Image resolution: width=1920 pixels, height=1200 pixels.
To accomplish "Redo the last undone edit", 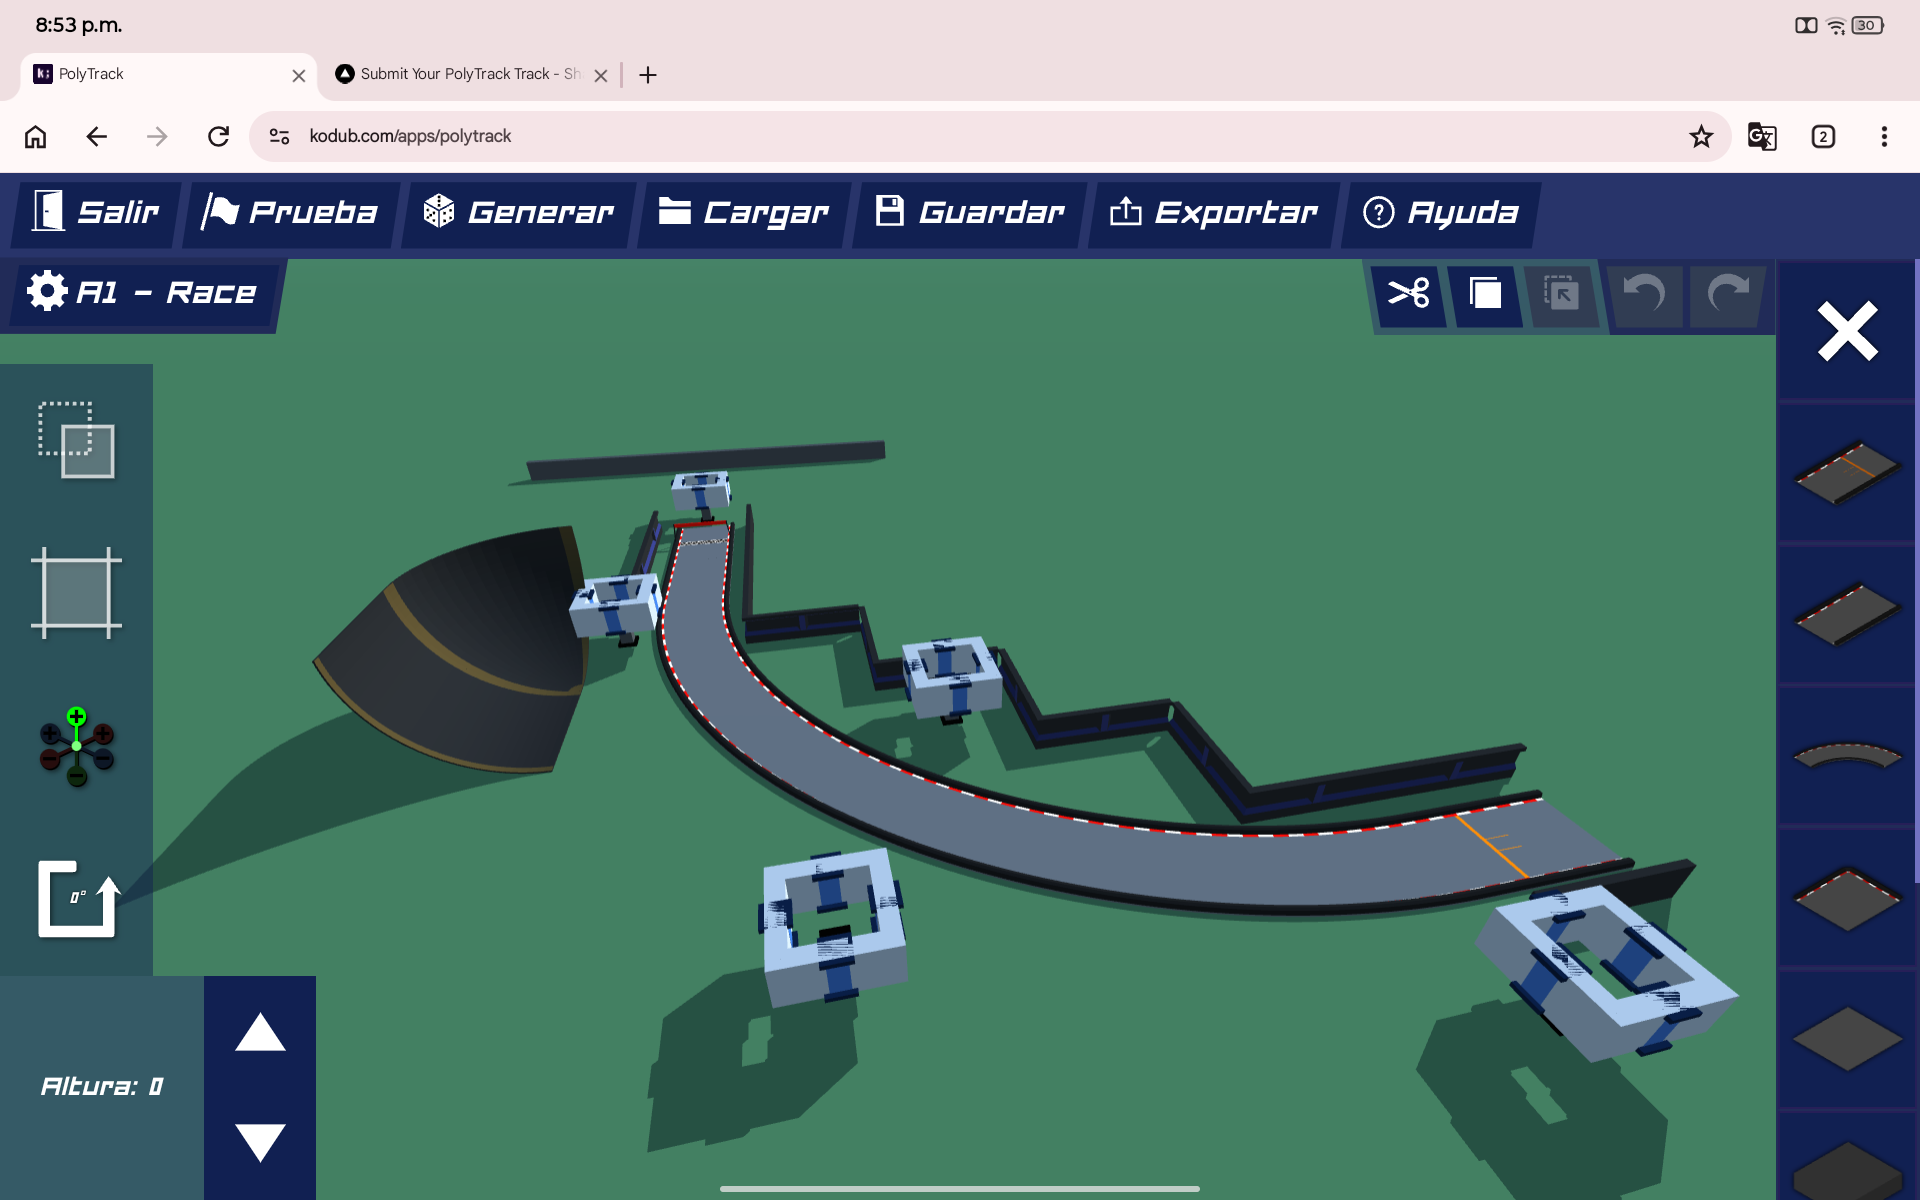I will (x=1727, y=294).
